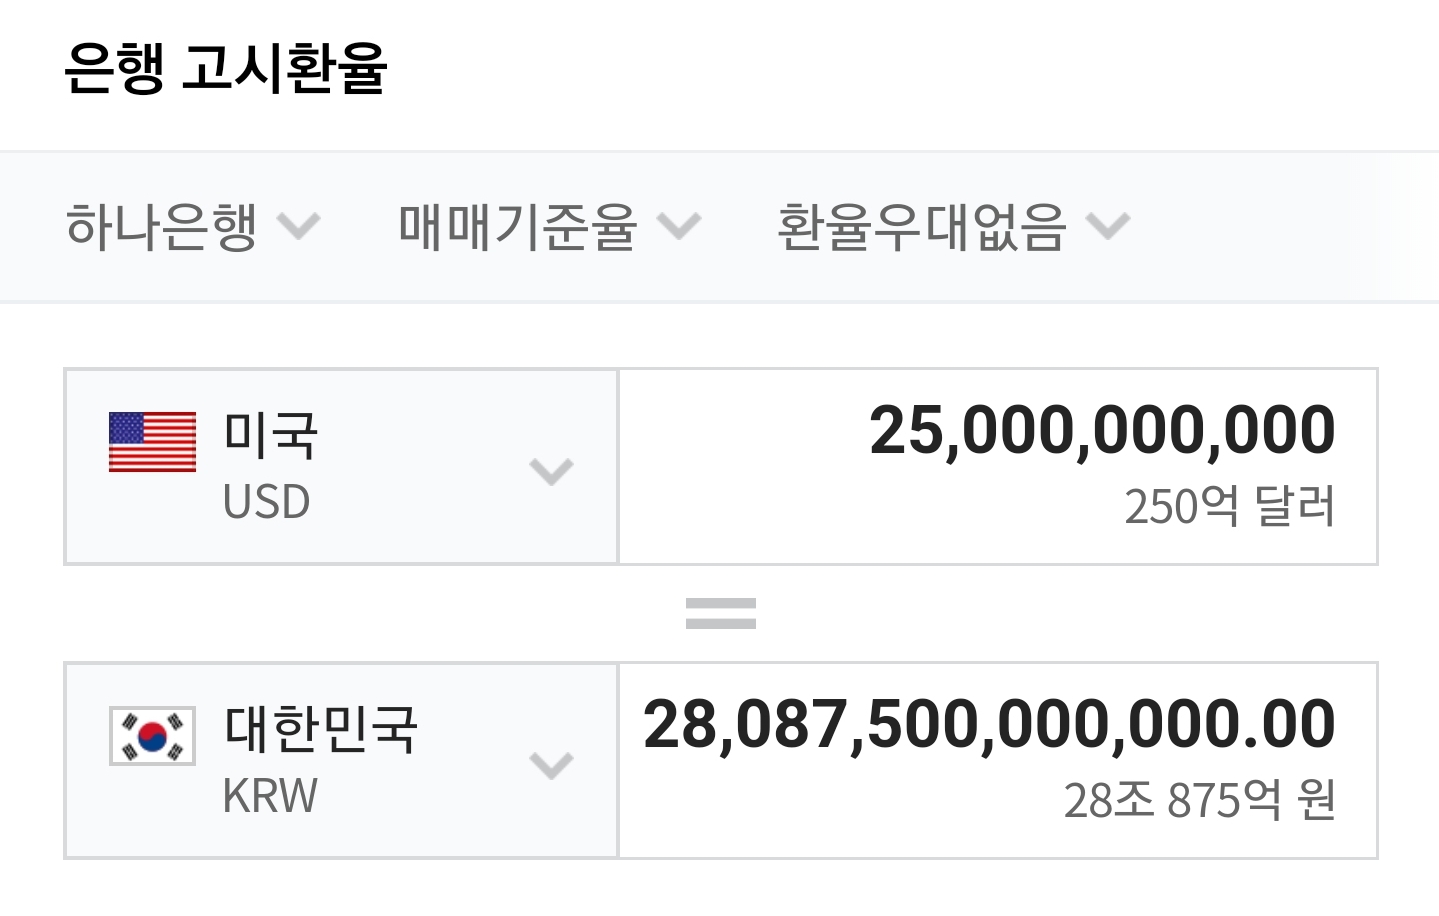1439x916 pixels.
Task: Expand the KRW currency selector arrow
Action: point(551,765)
